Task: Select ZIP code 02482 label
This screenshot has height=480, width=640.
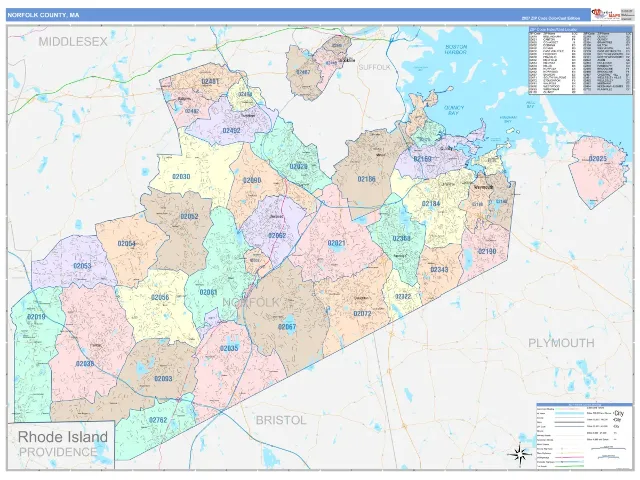Action: [x=192, y=111]
